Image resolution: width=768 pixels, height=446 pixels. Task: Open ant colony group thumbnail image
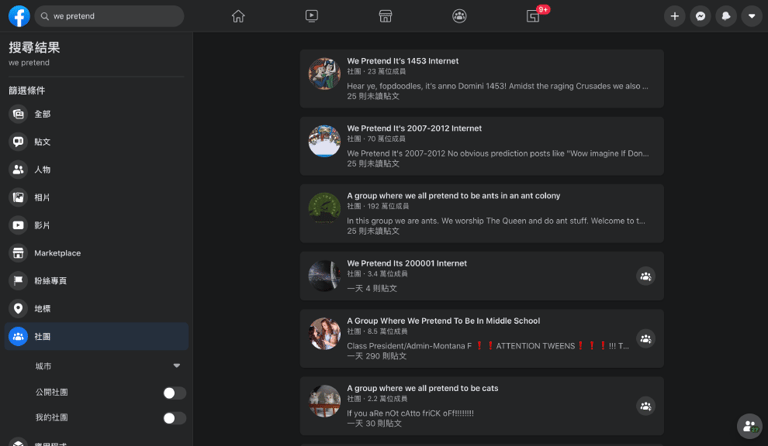tap(324, 209)
